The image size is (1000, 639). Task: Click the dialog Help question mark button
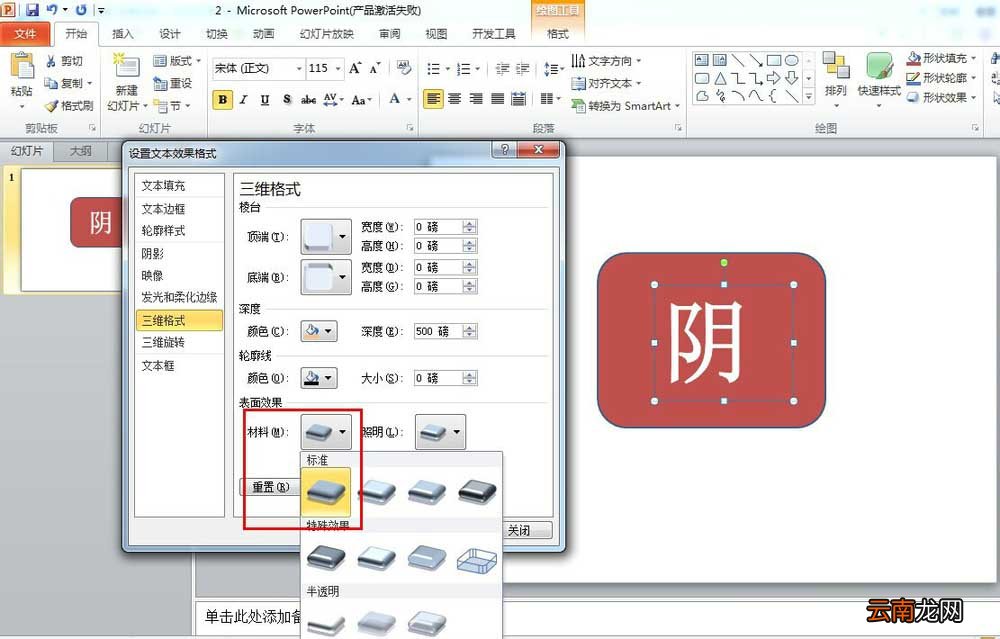coord(504,150)
